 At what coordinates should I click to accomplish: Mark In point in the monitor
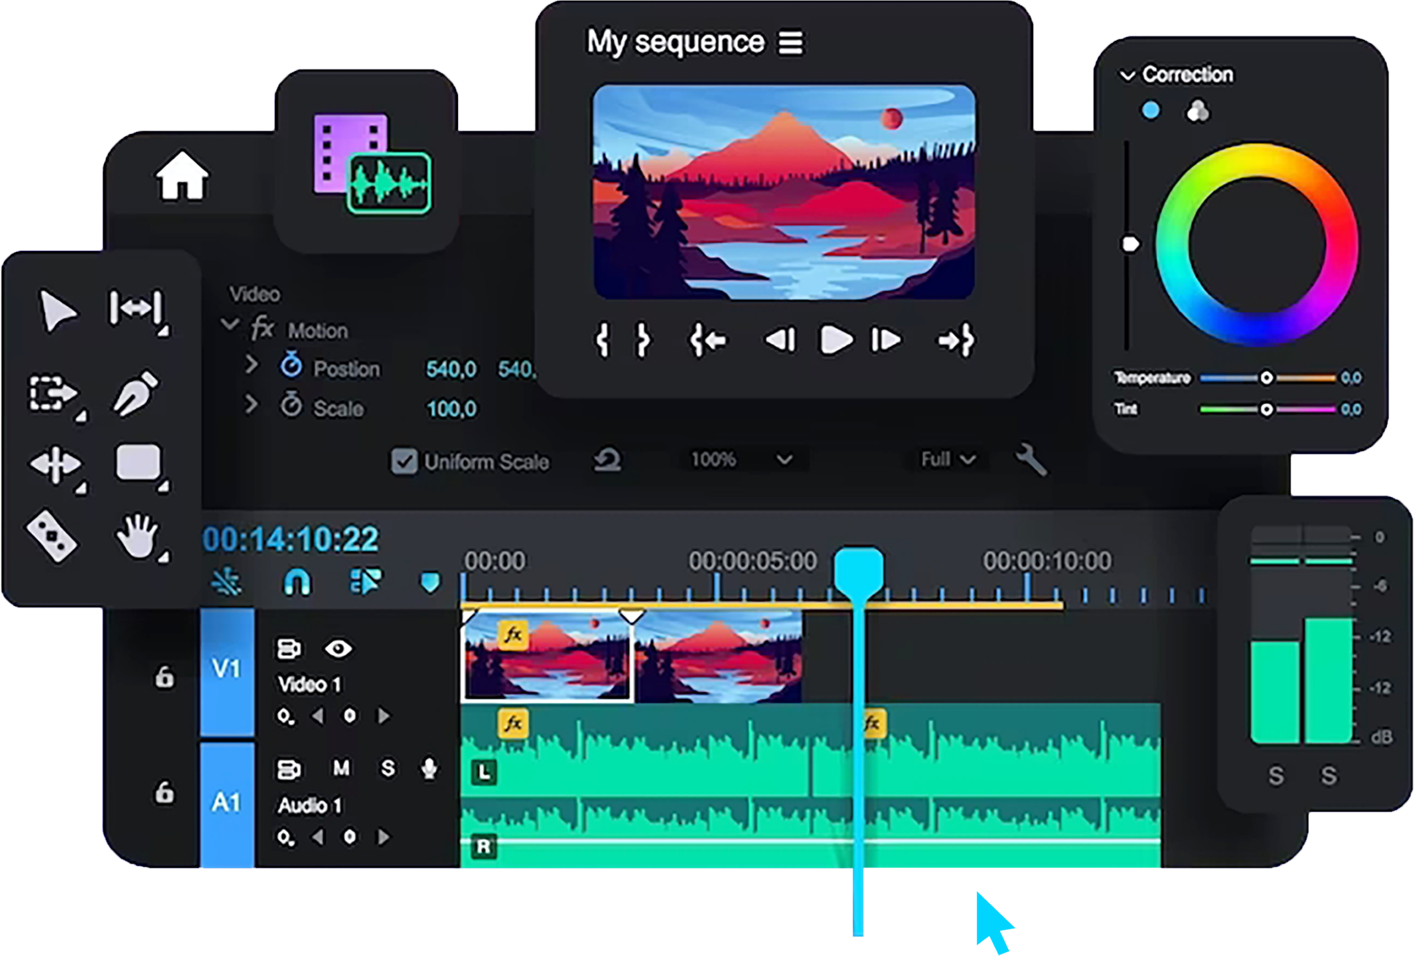point(602,341)
